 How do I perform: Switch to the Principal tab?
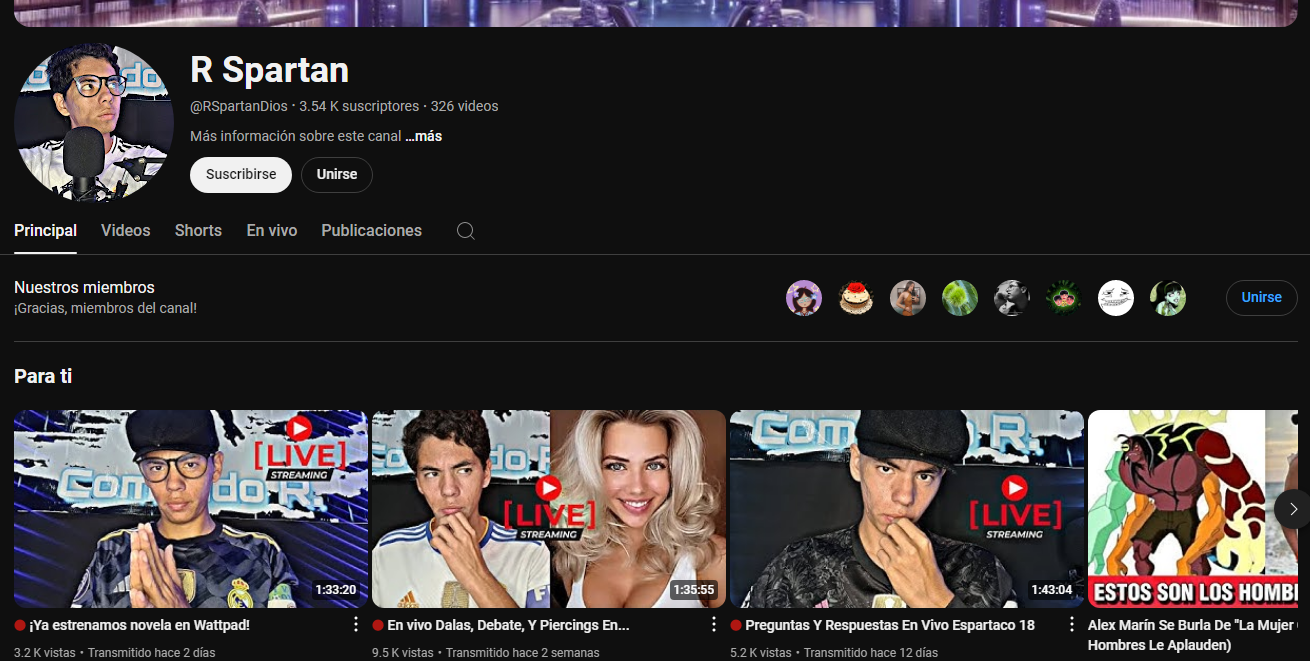[45, 231]
